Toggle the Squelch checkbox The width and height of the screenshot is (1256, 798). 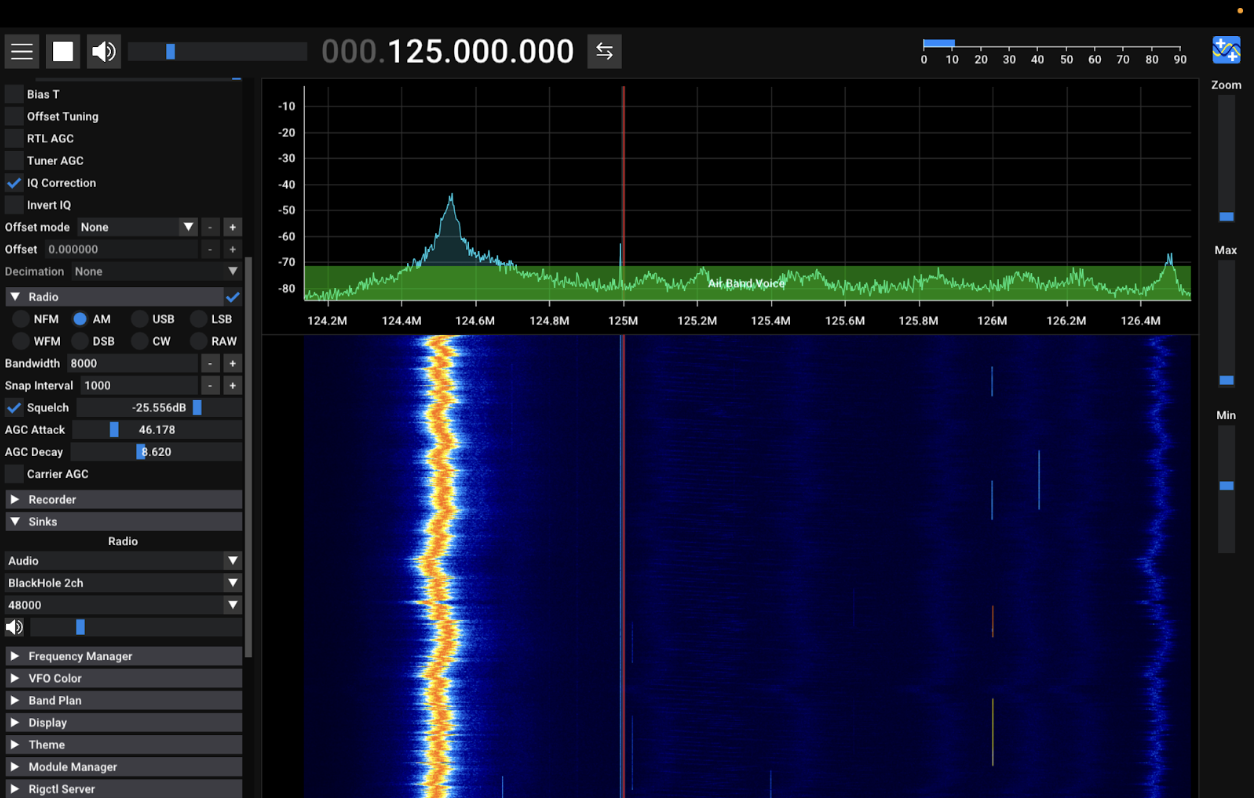(14, 408)
